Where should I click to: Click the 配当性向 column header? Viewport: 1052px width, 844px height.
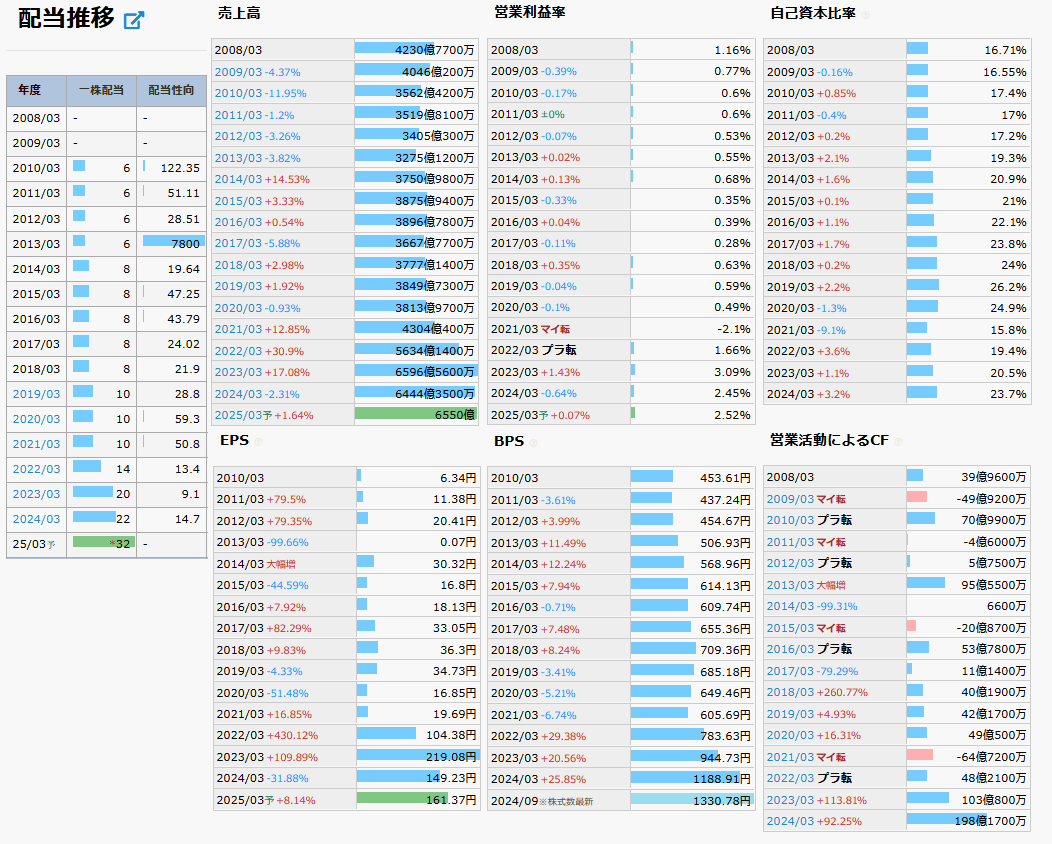tap(171, 90)
